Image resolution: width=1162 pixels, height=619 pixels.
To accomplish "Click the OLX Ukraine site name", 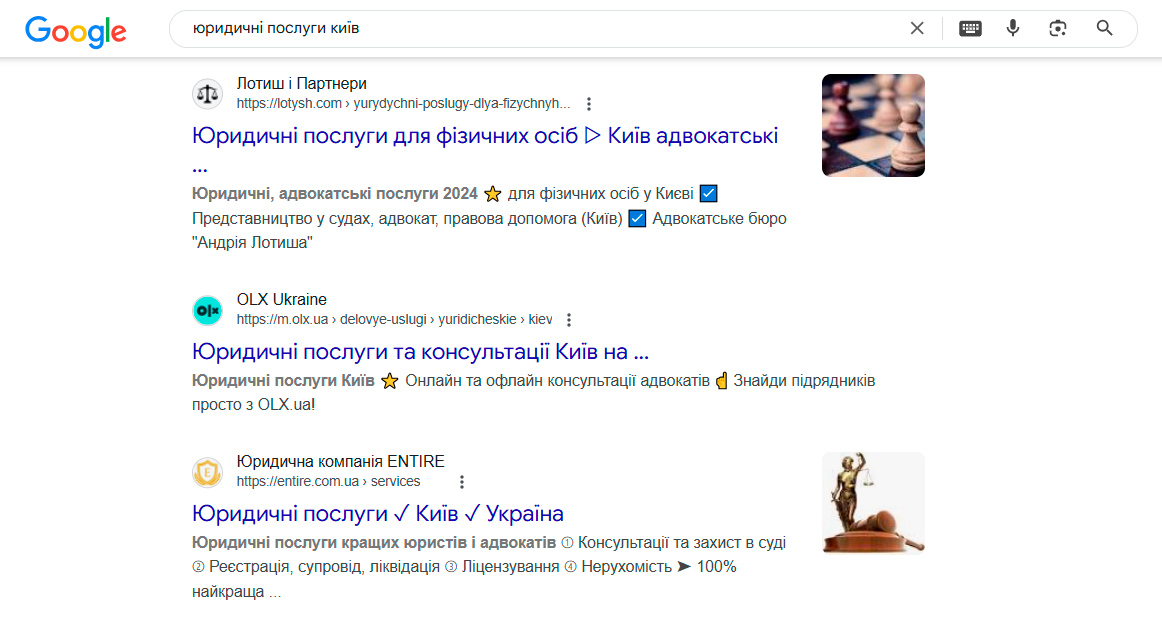I will pos(282,299).
